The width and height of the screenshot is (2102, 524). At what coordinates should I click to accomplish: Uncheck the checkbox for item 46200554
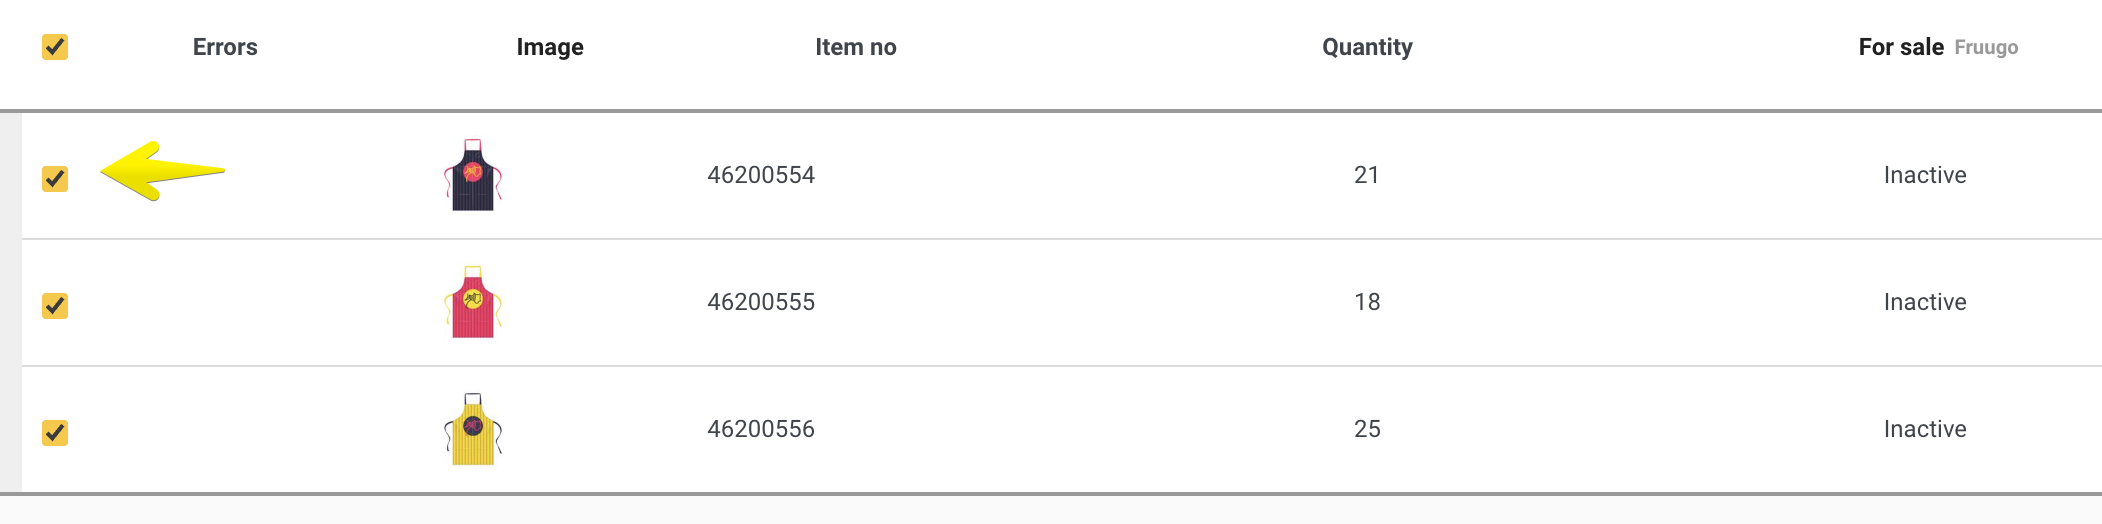tap(55, 179)
